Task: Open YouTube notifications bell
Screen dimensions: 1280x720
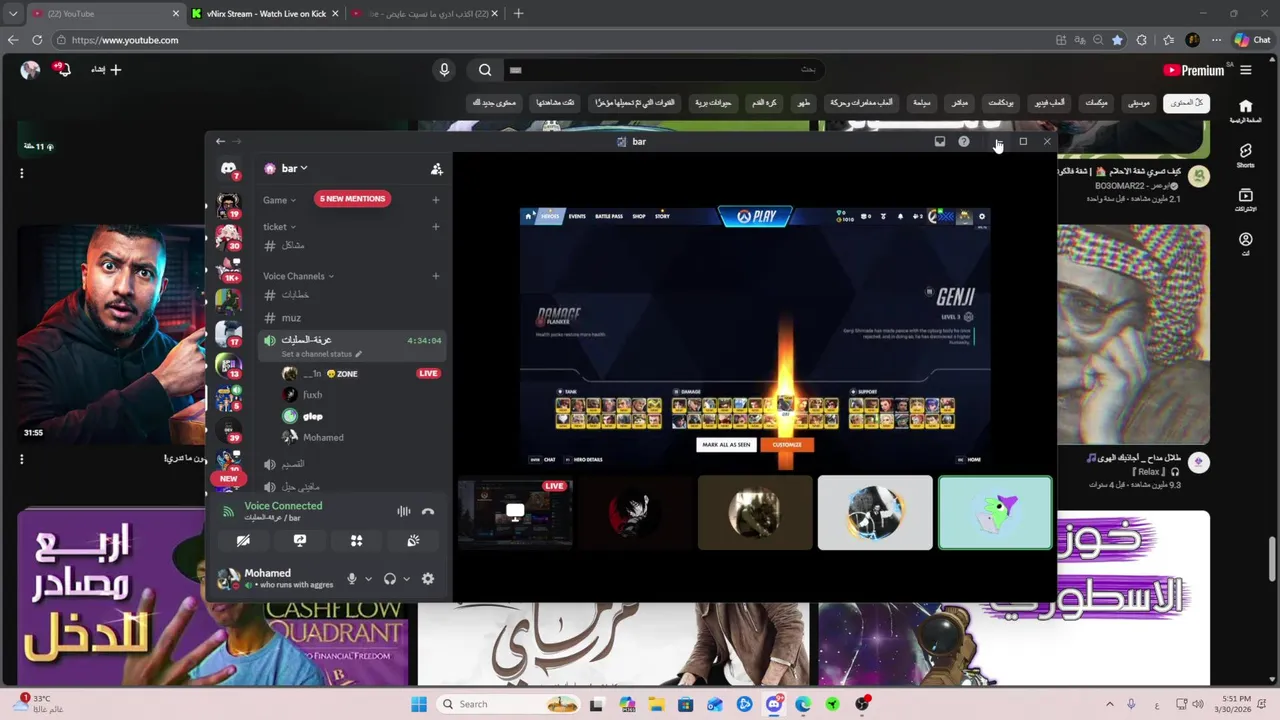Action: (x=64, y=70)
